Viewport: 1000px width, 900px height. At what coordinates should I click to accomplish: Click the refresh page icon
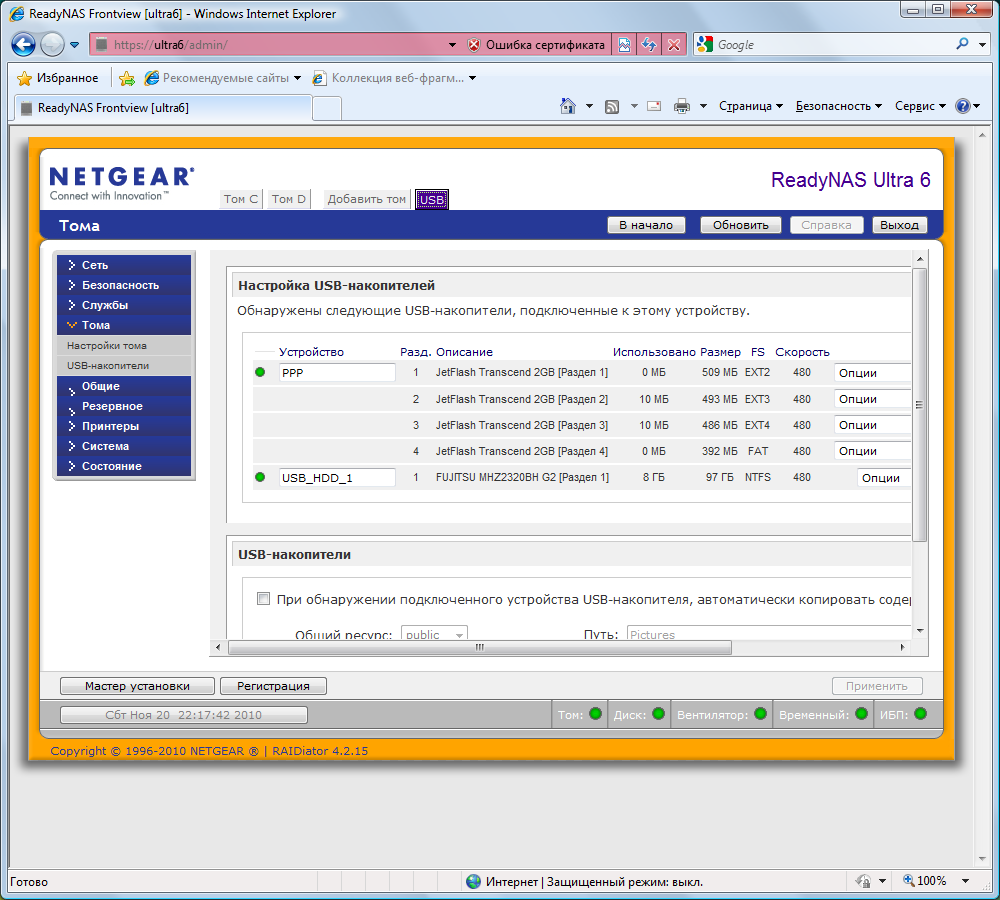649,45
